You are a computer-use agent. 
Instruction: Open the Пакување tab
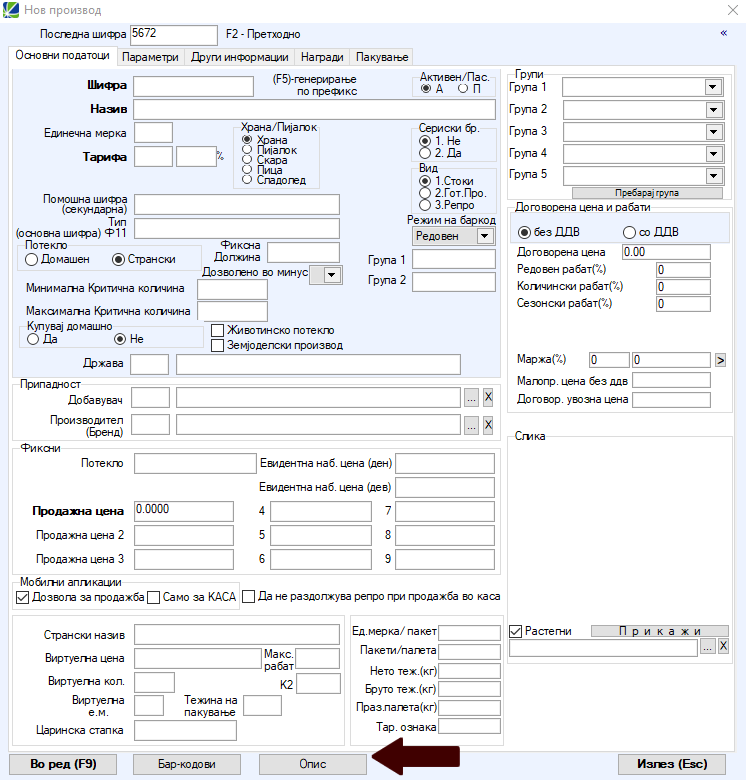click(x=382, y=57)
